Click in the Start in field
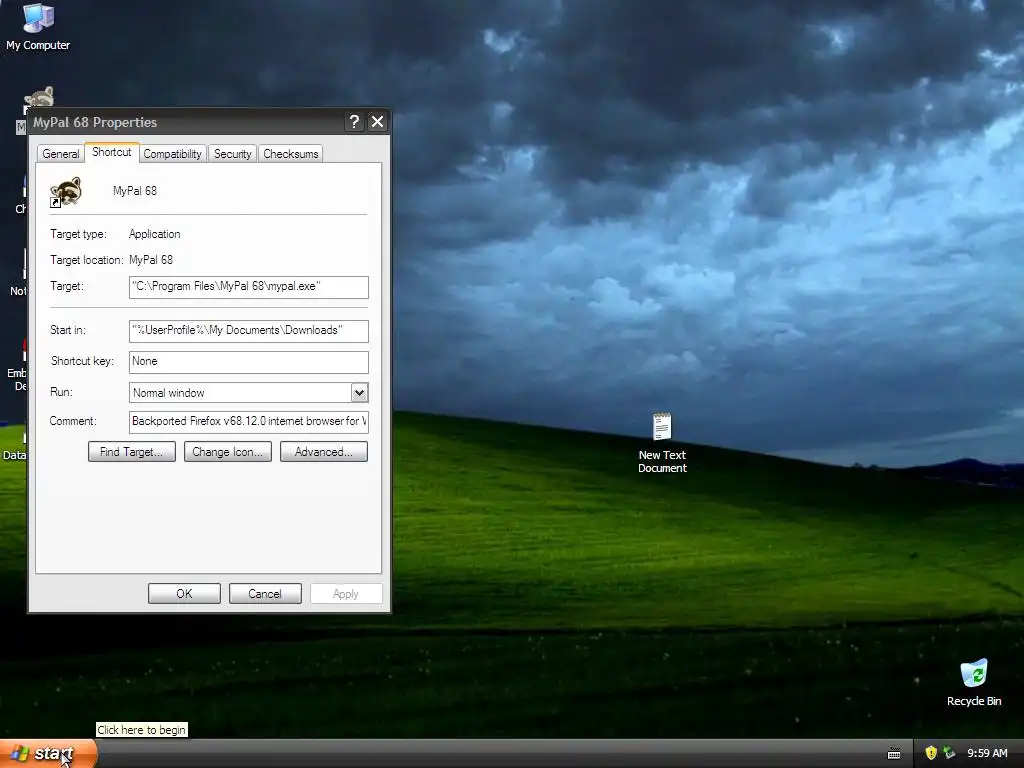Screen dimensions: 1024x768 [x=249, y=330]
